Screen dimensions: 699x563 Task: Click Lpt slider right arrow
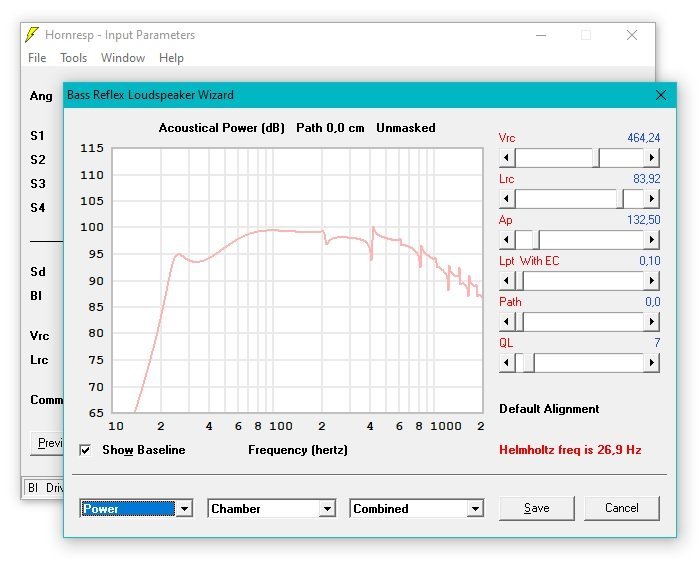click(x=651, y=281)
